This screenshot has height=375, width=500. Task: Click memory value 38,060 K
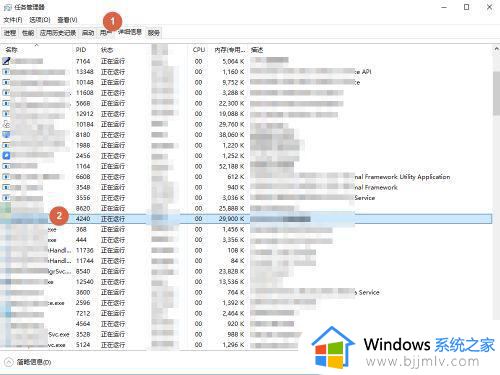231,135
